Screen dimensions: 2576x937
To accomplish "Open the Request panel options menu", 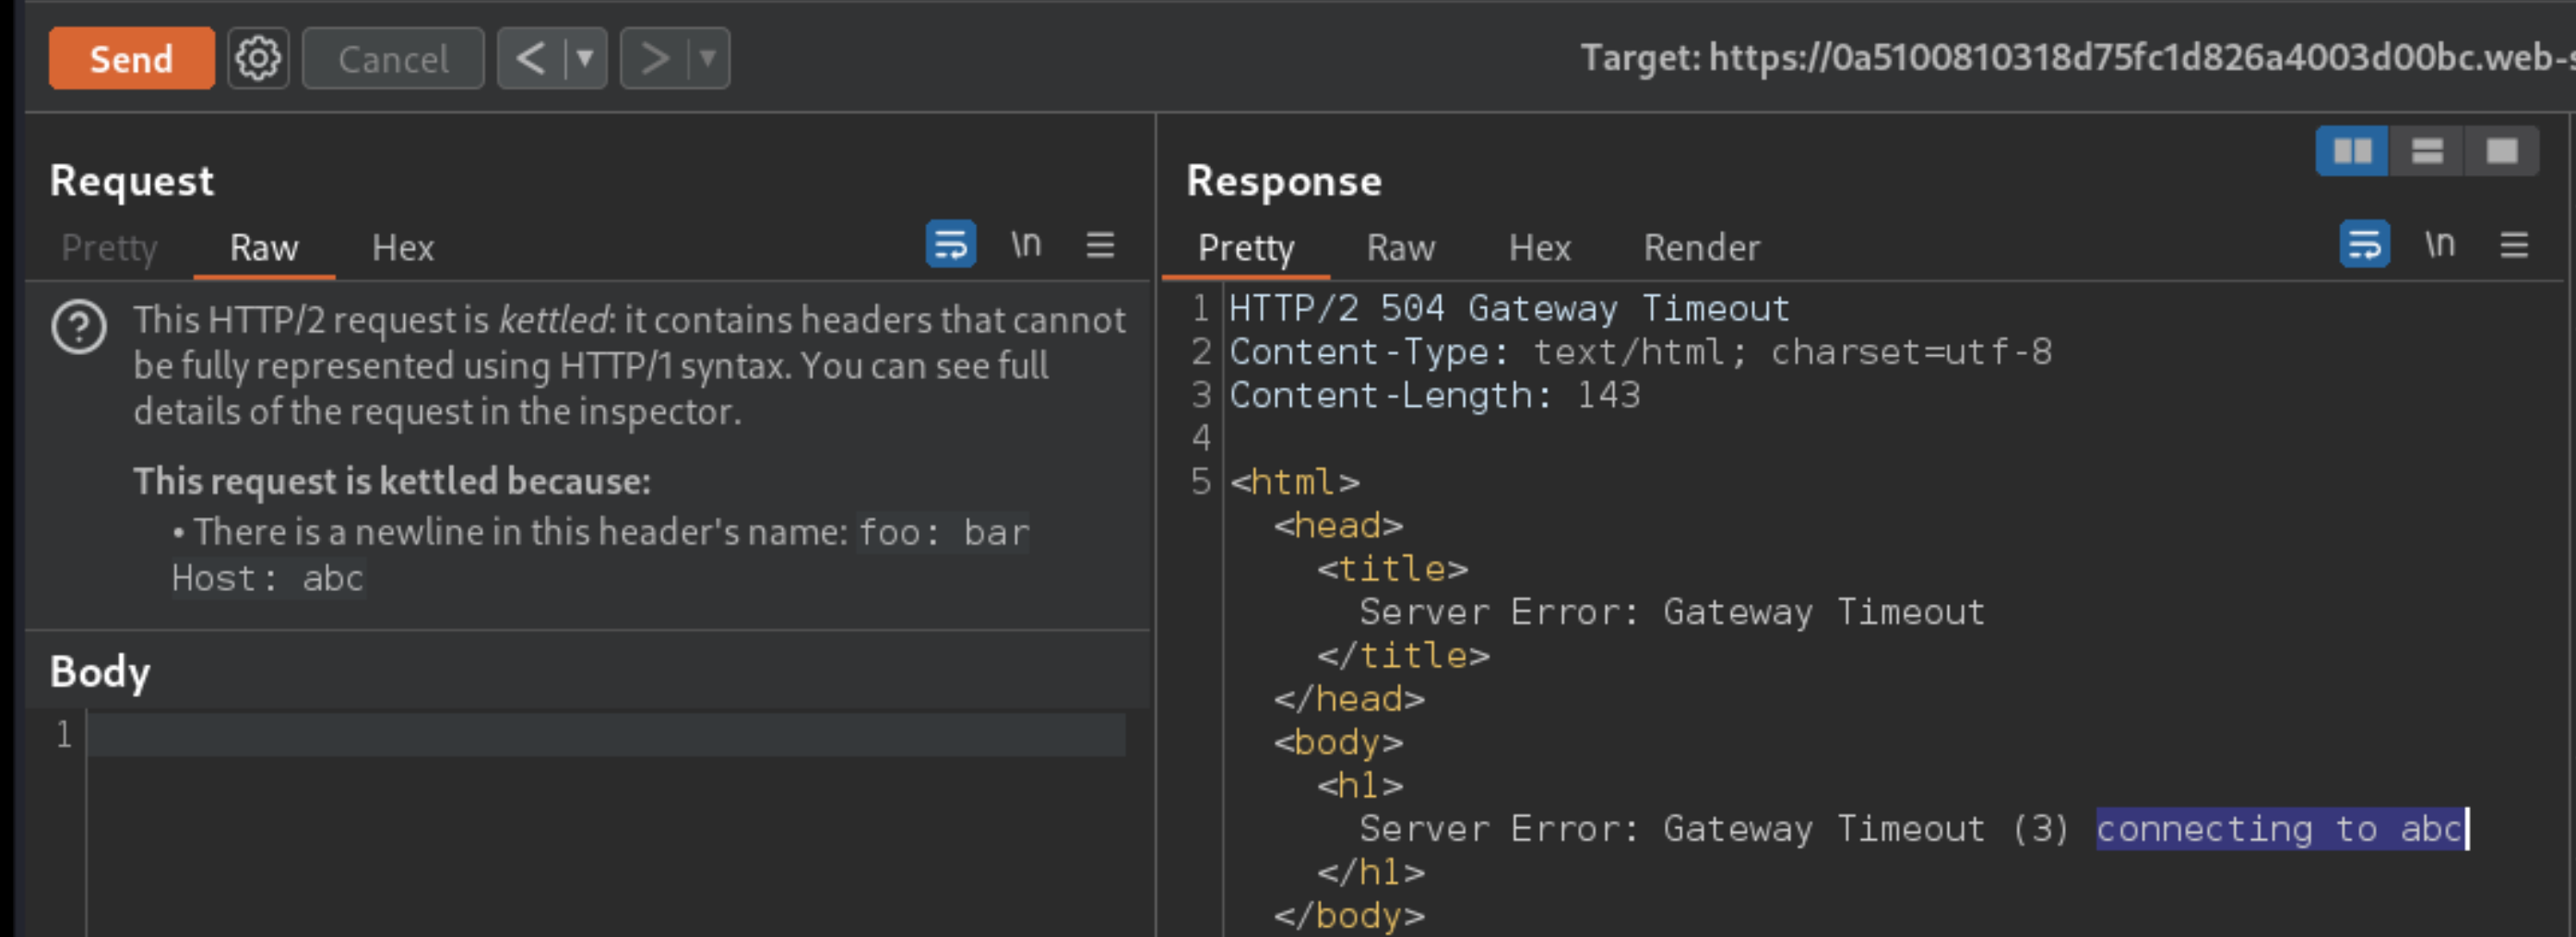I will click(x=1100, y=244).
